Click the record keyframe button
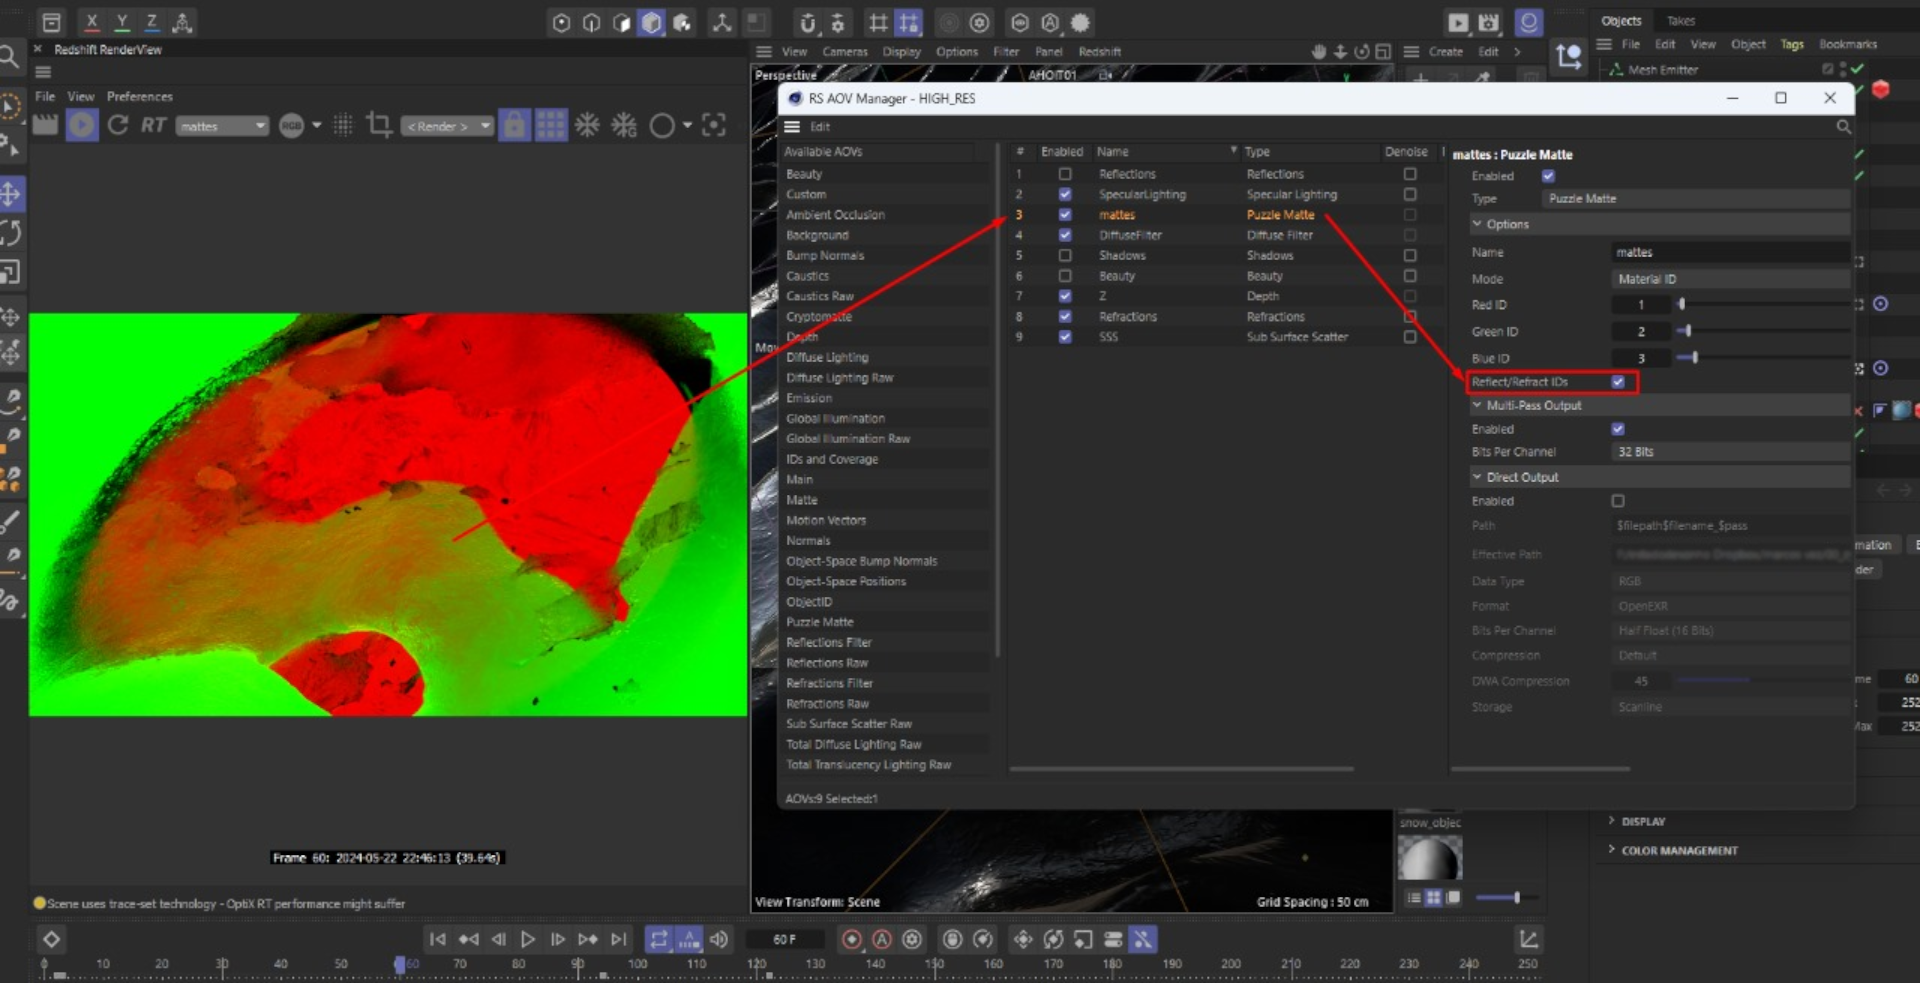The height and width of the screenshot is (983, 1920). pyautogui.click(x=852, y=939)
